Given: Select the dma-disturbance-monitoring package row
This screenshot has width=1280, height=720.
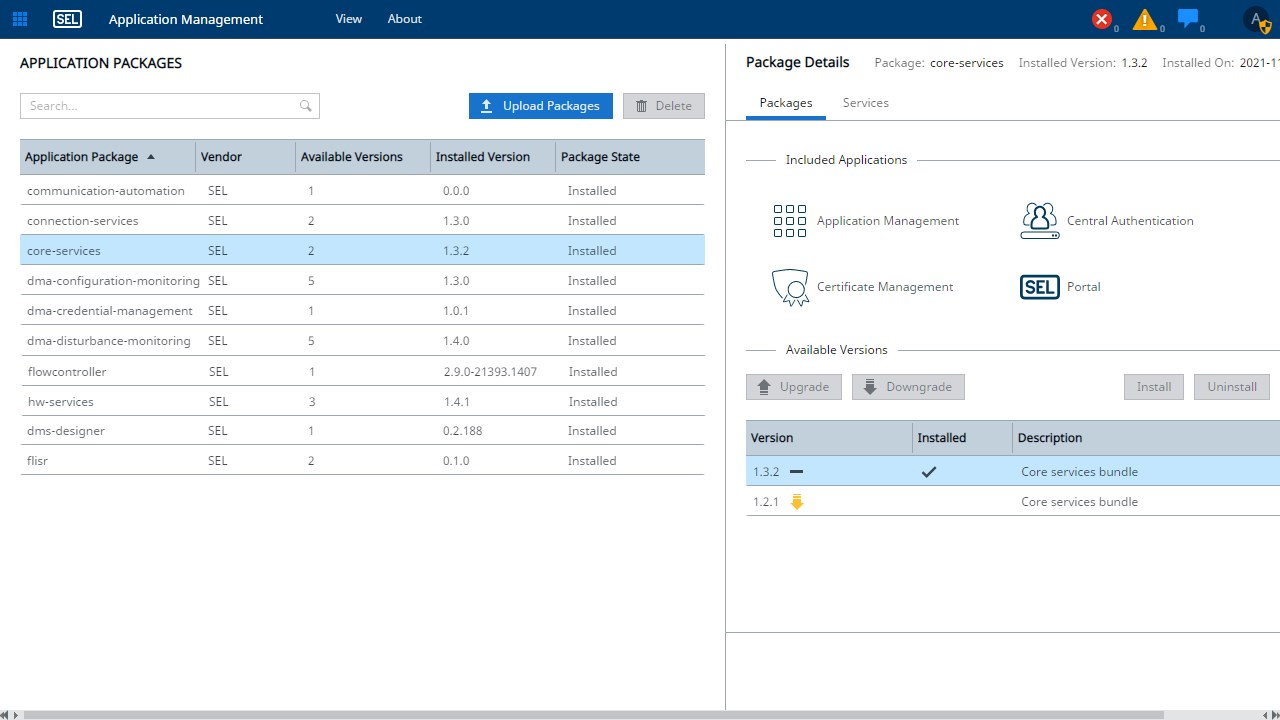Looking at the screenshot, I should (x=362, y=341).
